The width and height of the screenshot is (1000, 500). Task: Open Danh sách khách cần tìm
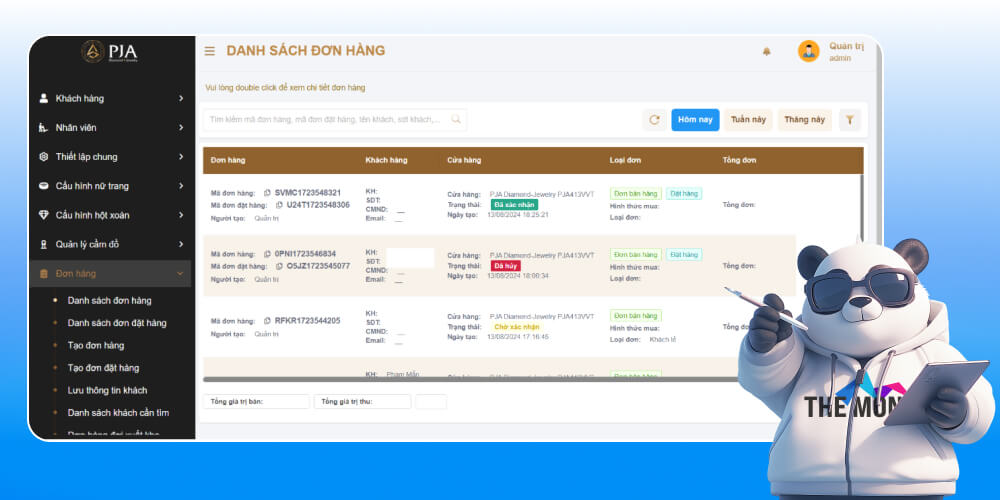118,413
